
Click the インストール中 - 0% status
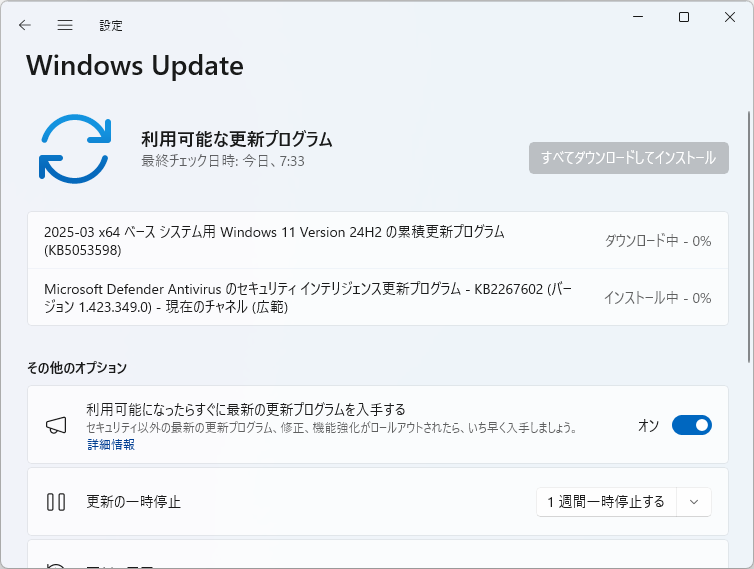pyautogui.click(x=657, y=298)
